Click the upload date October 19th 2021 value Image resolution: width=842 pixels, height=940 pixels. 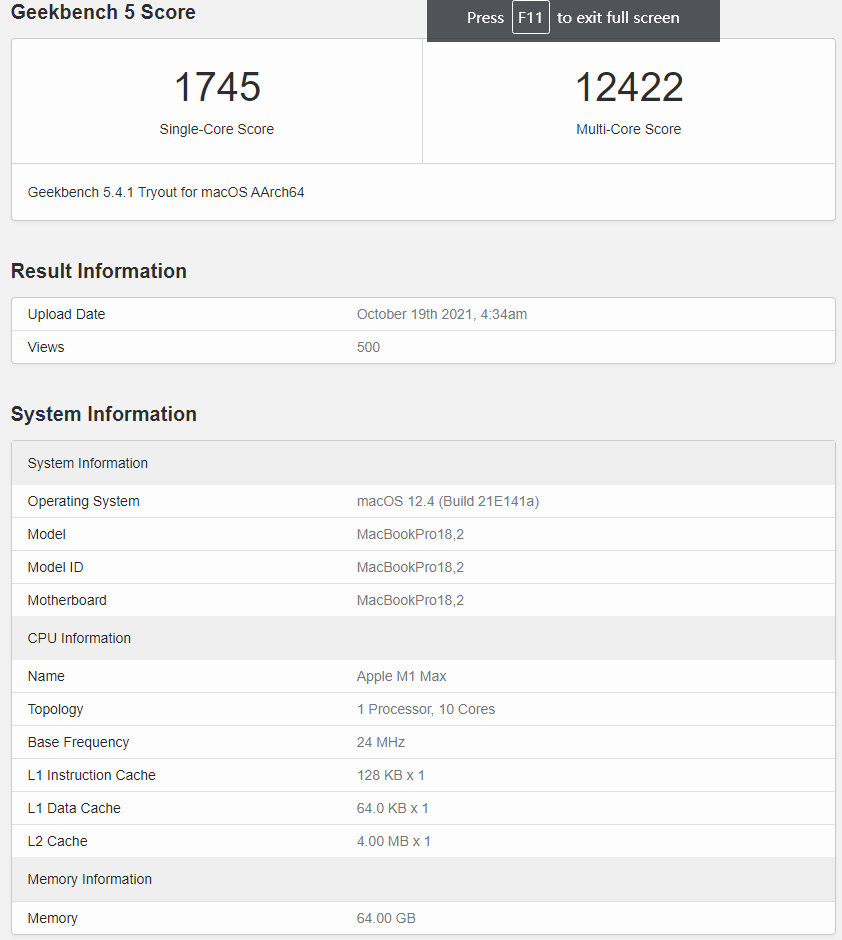(x=441, y=314)
